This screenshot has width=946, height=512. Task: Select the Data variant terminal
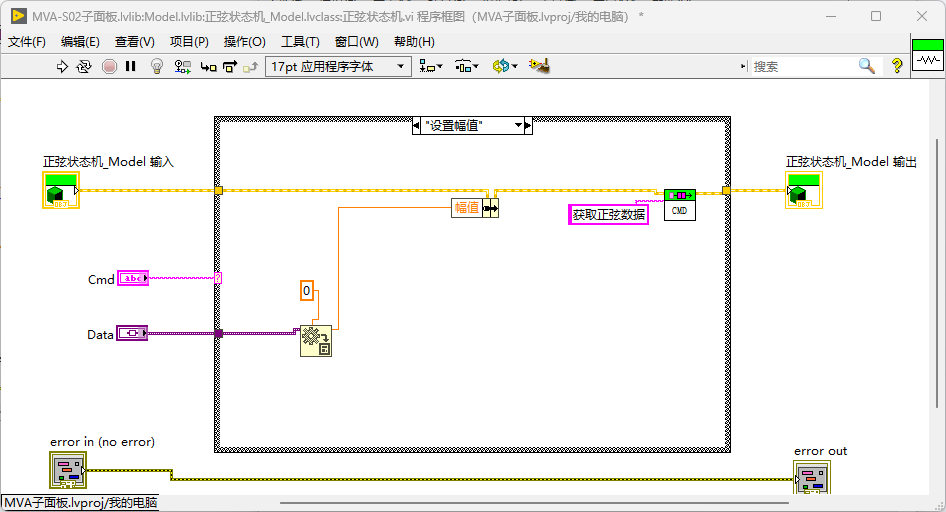[132, 333]
